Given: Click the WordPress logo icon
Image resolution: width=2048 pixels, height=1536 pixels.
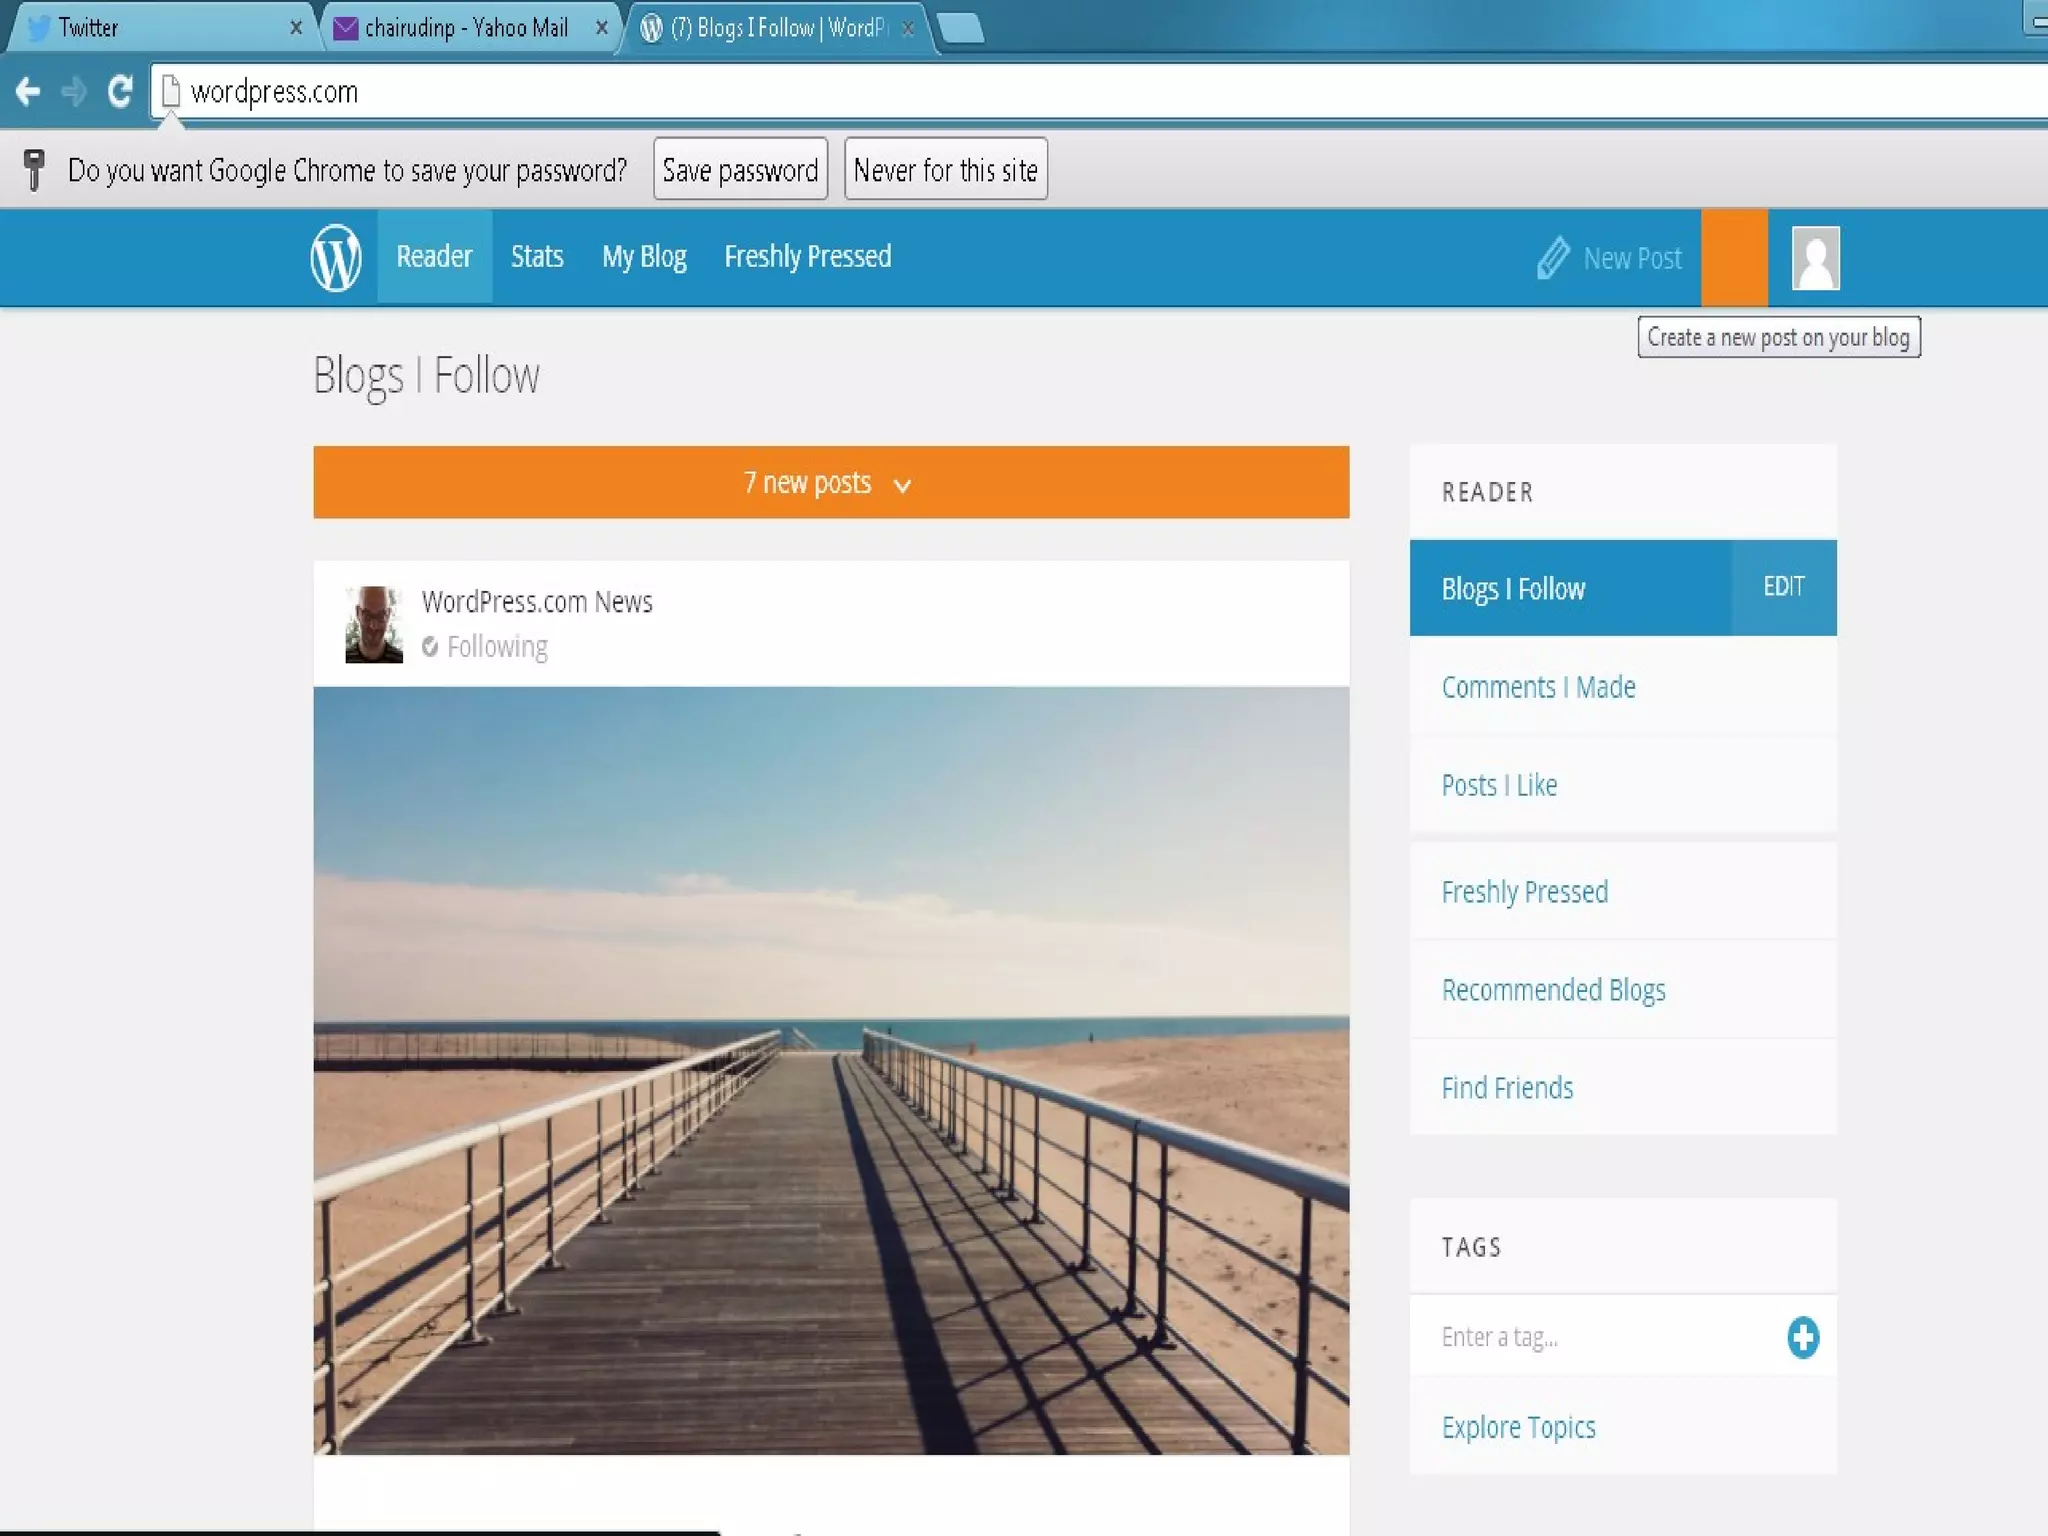Looking at the screenshot, I should [335, 257].
